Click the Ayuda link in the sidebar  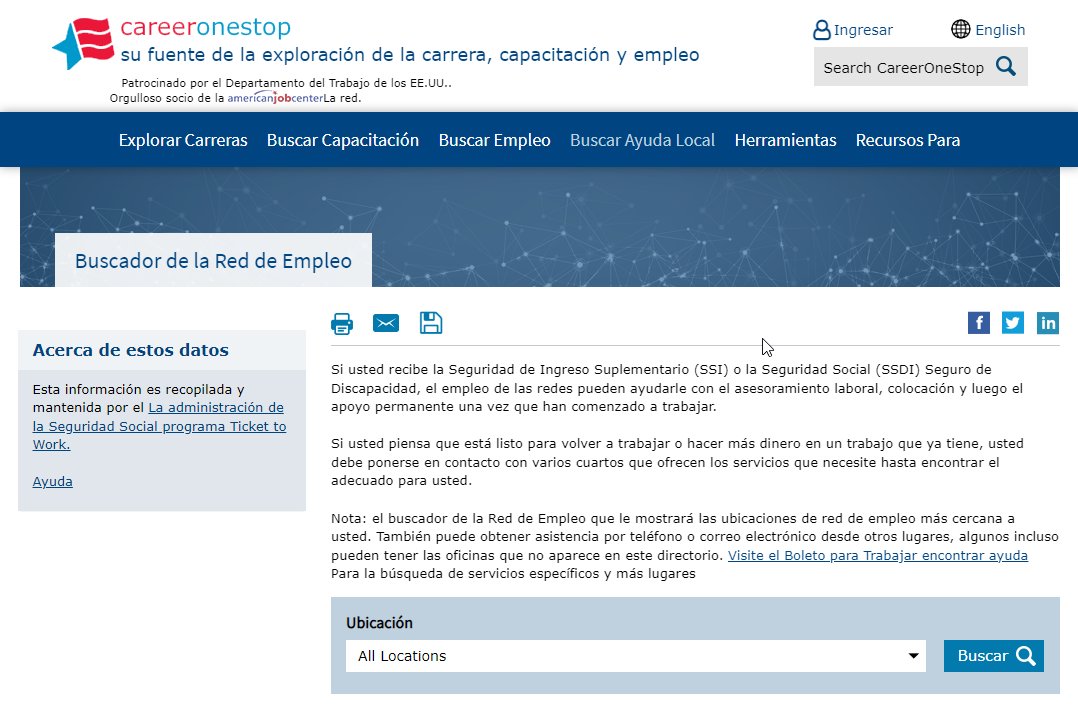(x=52, y=481)
